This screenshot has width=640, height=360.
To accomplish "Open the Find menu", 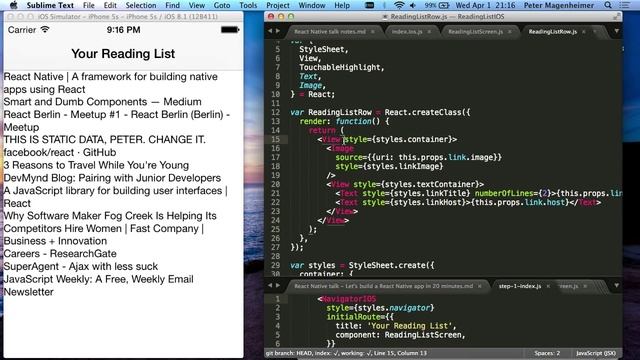I will click(x=172, y=5).
